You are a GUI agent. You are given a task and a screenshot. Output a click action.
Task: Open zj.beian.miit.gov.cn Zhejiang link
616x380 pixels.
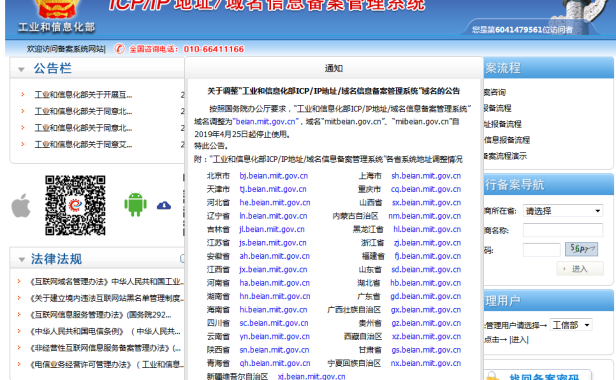427,243
